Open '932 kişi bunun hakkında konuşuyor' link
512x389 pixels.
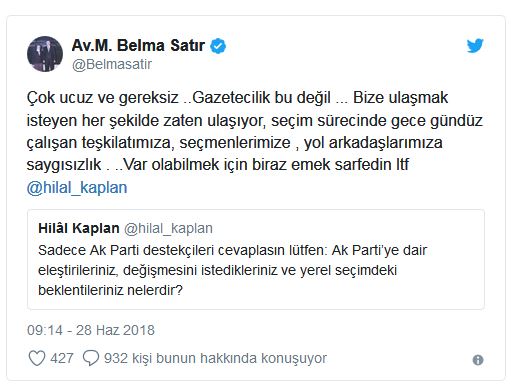coord(215,358)
